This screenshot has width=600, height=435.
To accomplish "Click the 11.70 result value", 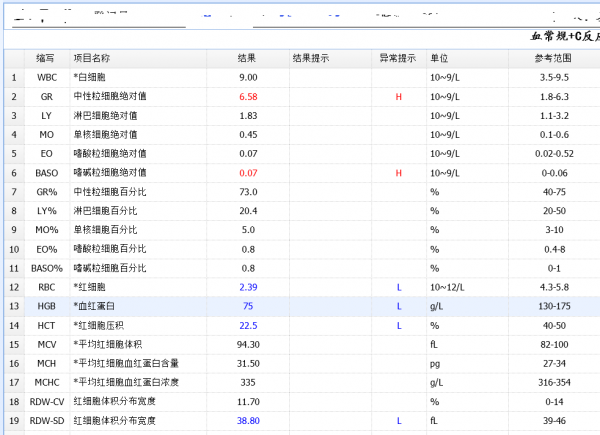I will pyautogui.click(x=248, y=402).
